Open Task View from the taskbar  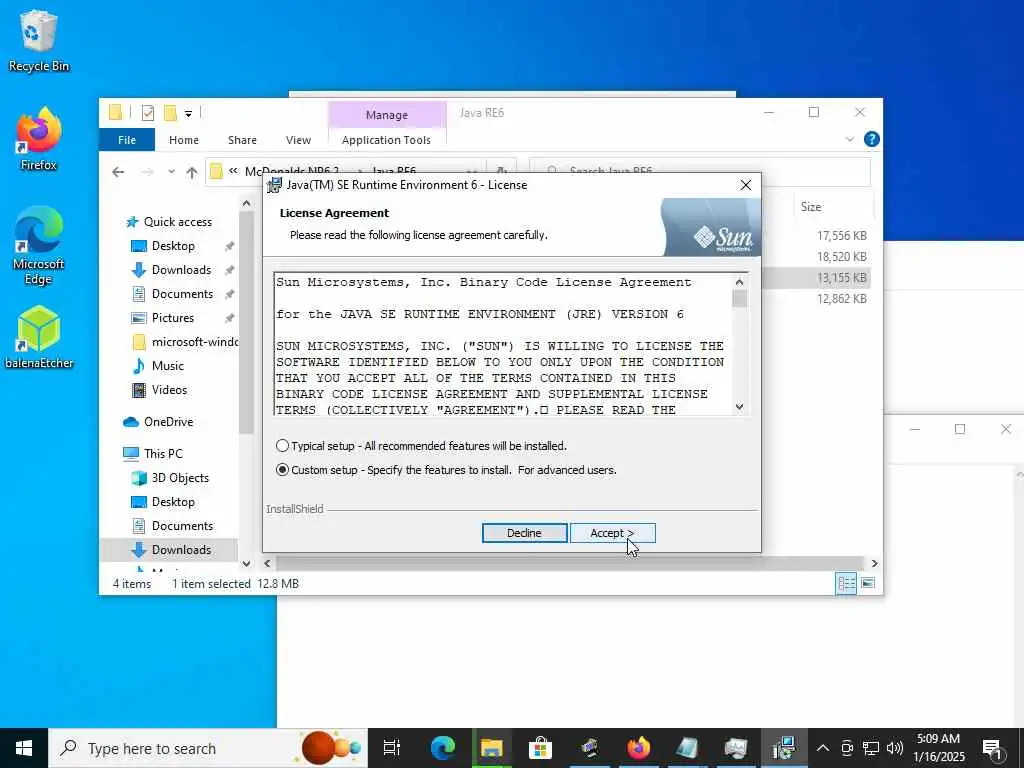[391, 748]
